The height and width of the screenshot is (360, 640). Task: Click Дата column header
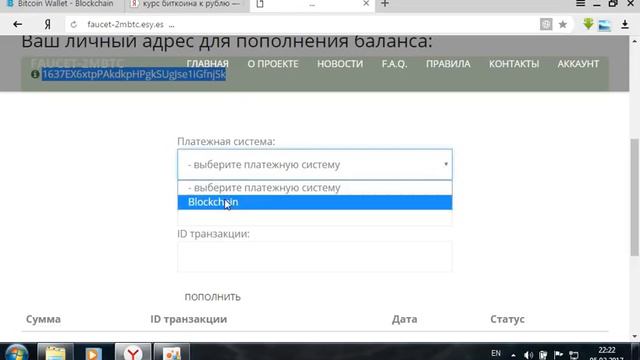pos(404,319)
